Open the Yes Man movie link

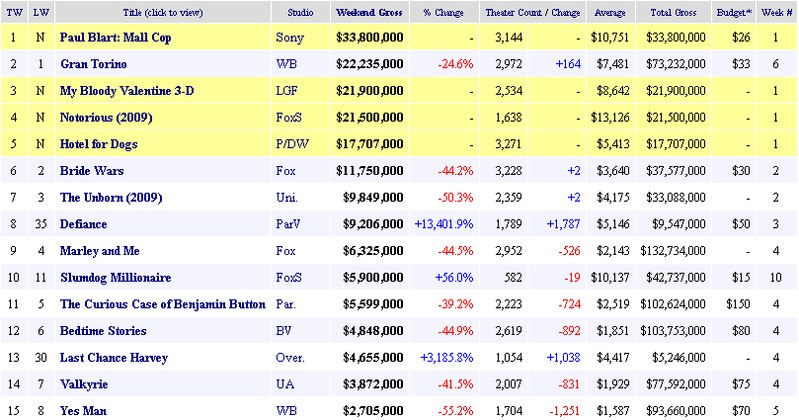tap(85, 409)
